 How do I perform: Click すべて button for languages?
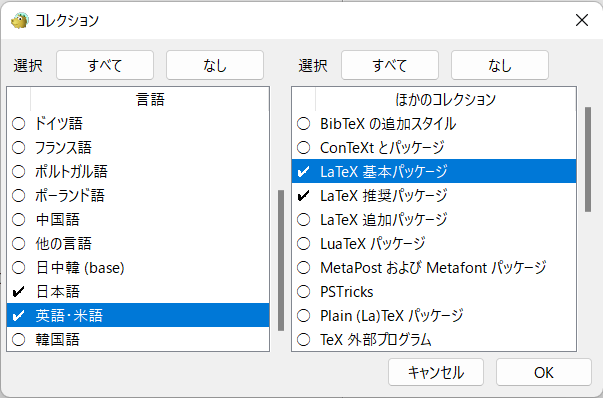[x=105, y=65]
